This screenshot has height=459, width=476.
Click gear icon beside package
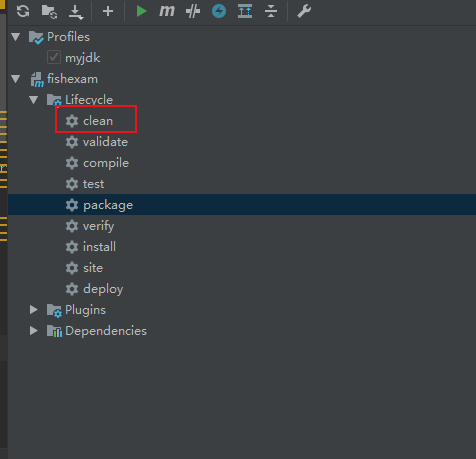tap(72, 205)
